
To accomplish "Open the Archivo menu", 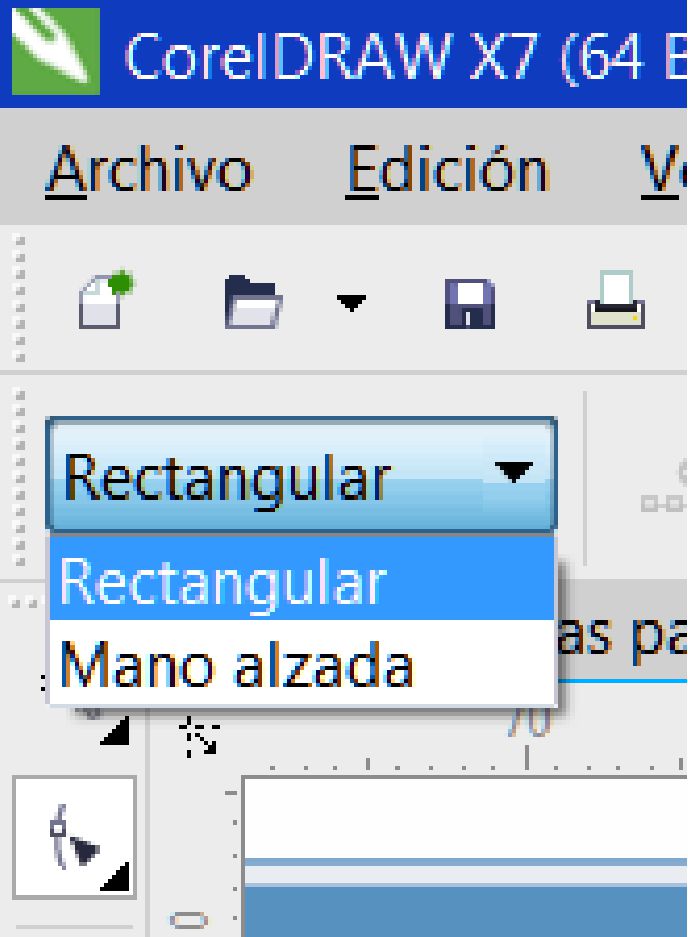I will (x=148, y=168).
